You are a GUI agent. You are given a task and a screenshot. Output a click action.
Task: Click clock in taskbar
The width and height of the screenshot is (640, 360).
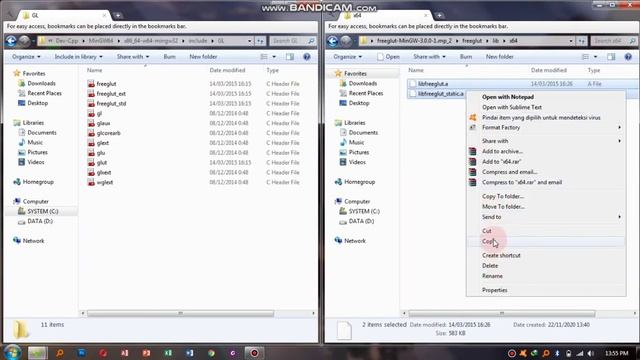tap(617, 353)
